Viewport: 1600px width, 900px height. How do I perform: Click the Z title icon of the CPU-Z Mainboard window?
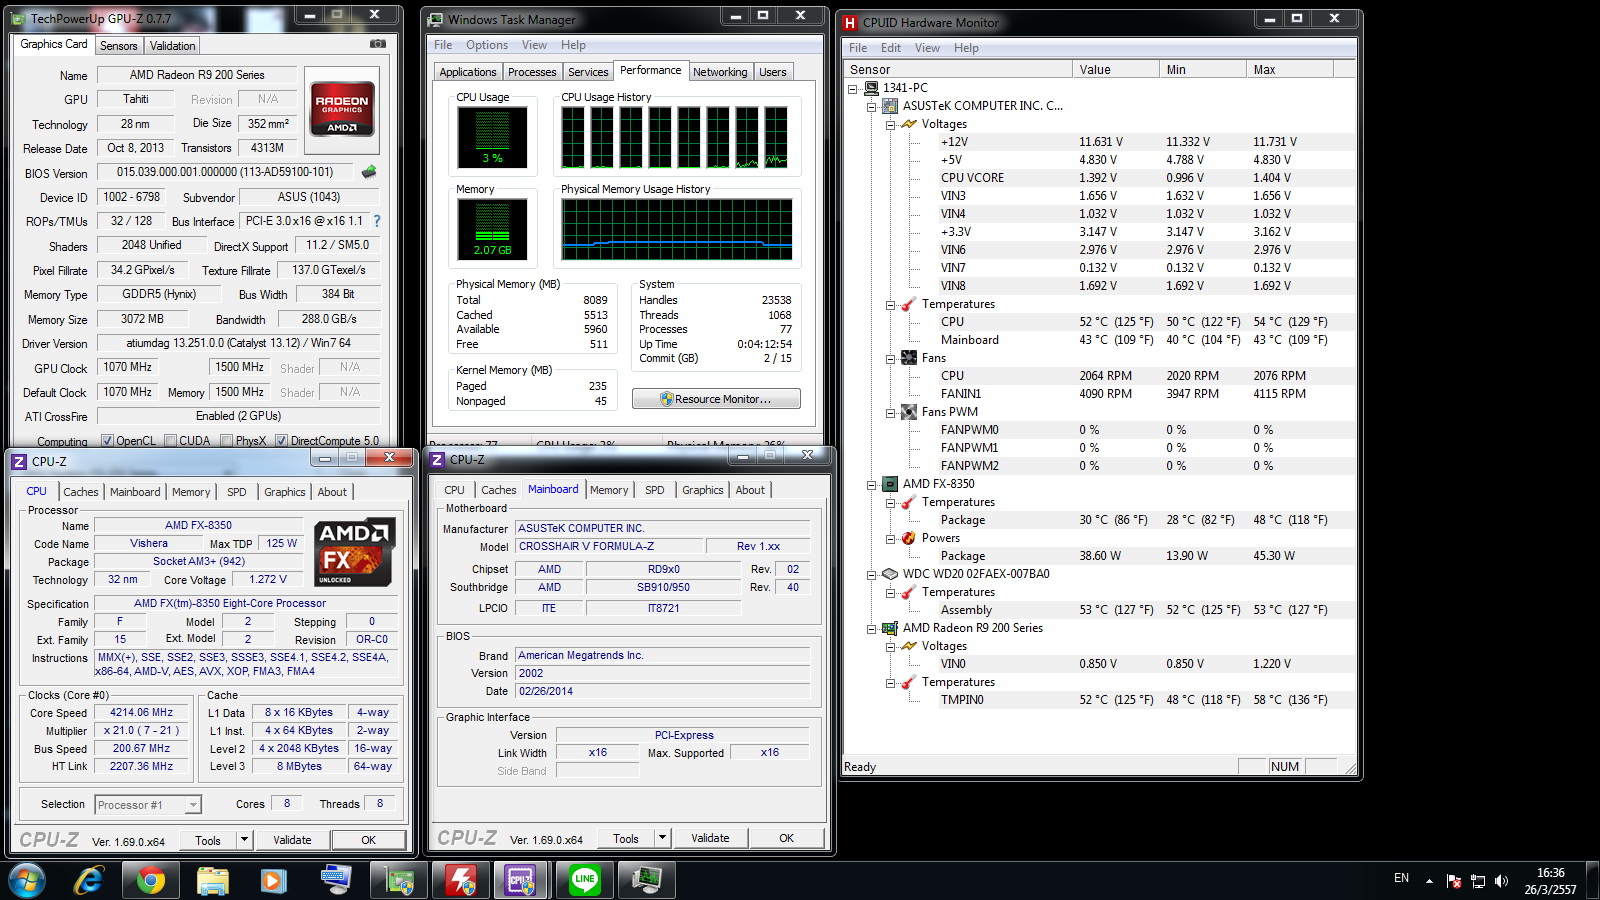[437, 459]
